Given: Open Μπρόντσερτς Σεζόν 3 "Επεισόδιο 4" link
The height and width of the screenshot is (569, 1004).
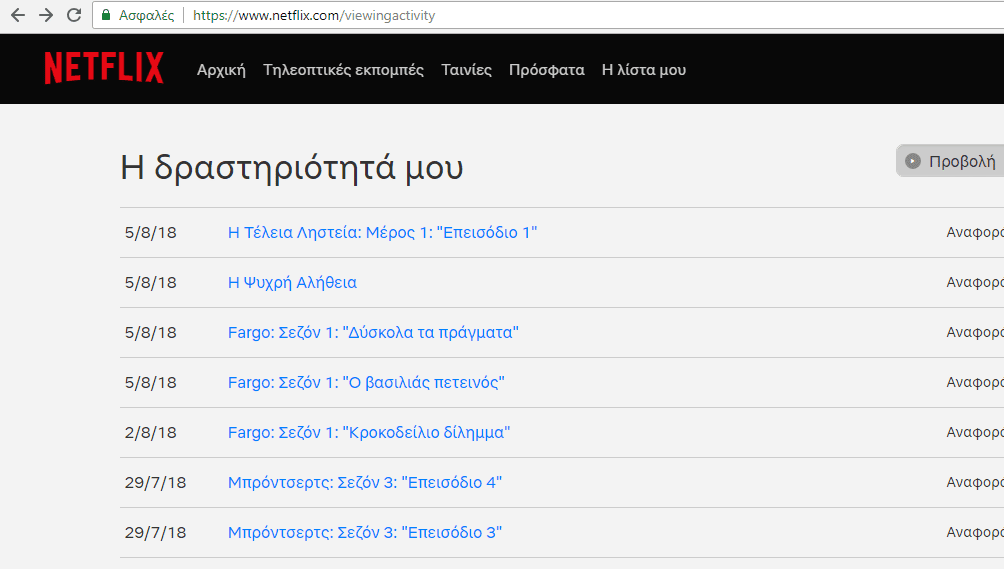Looking at the screenshot, I should point(365,482).
